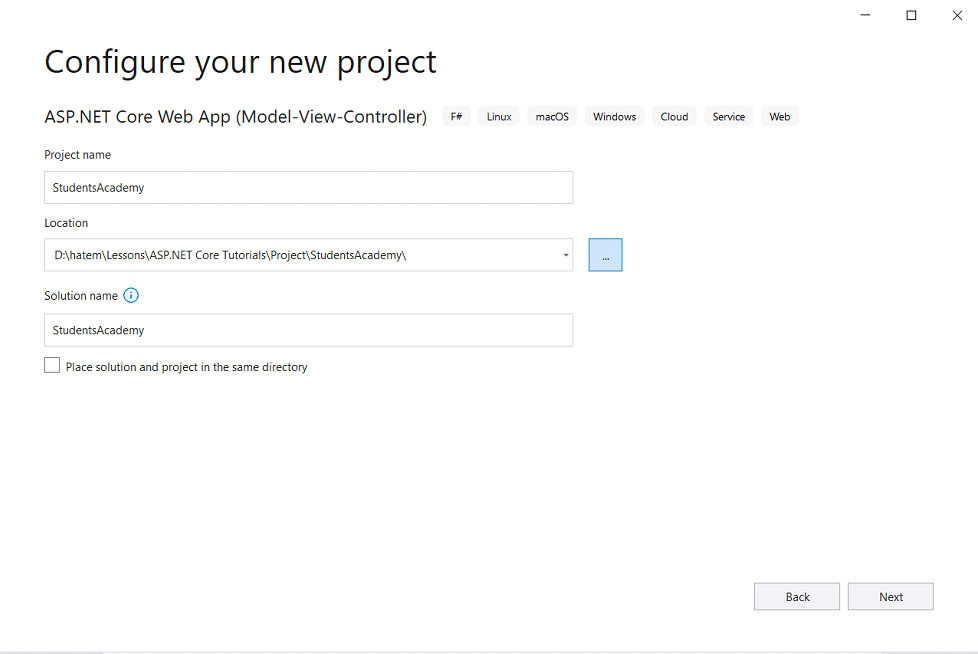Select the Linux platform tag
Viewport: 978px width, 654px height.
pos(499,117)
